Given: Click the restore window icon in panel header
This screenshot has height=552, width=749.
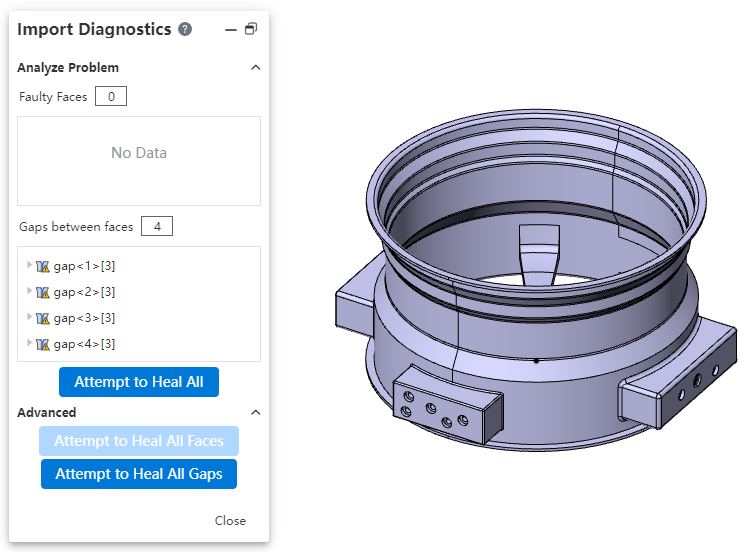Looking at the screenshot, I should point(251,30).
